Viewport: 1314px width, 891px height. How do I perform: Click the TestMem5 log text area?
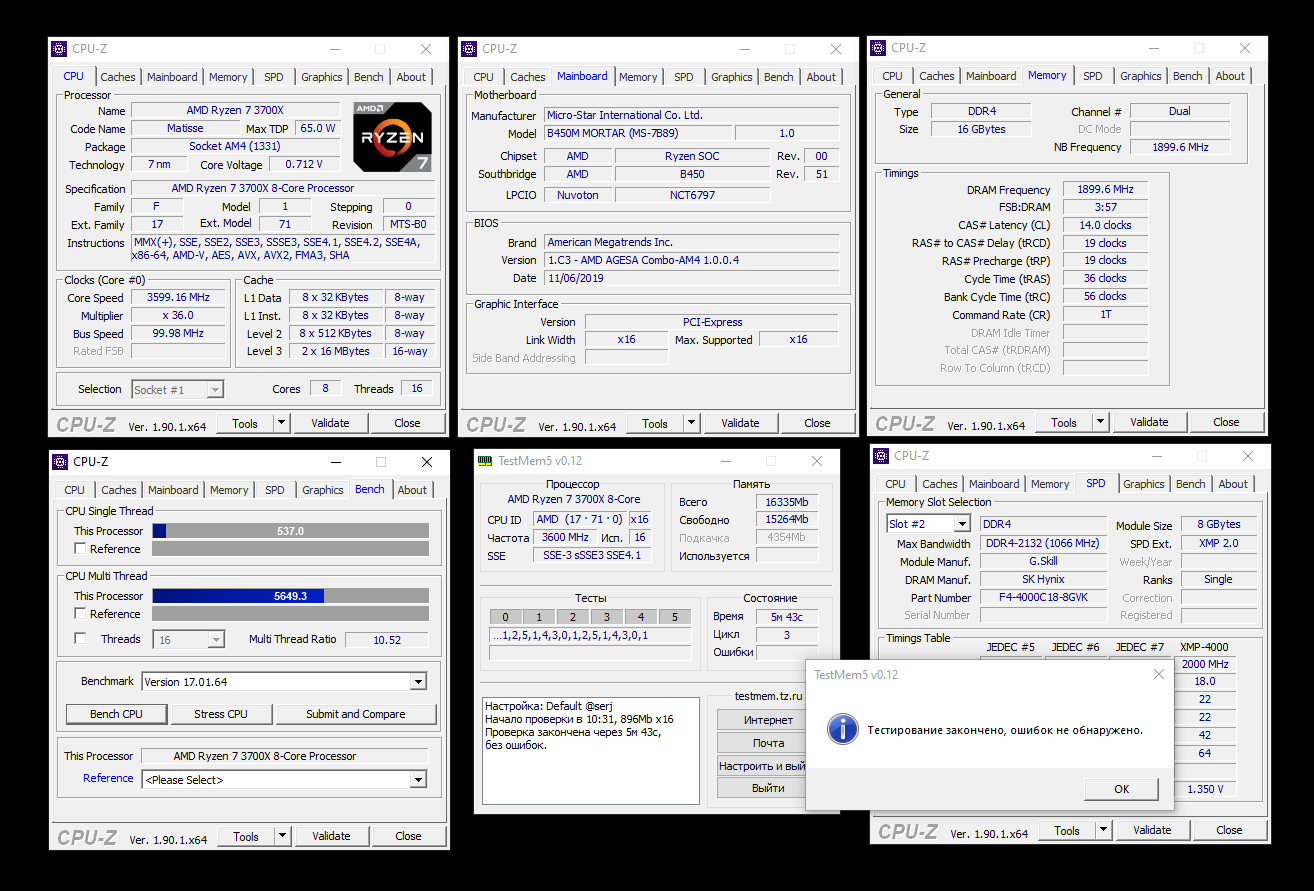pyautogui.click(x=590, y=750)
